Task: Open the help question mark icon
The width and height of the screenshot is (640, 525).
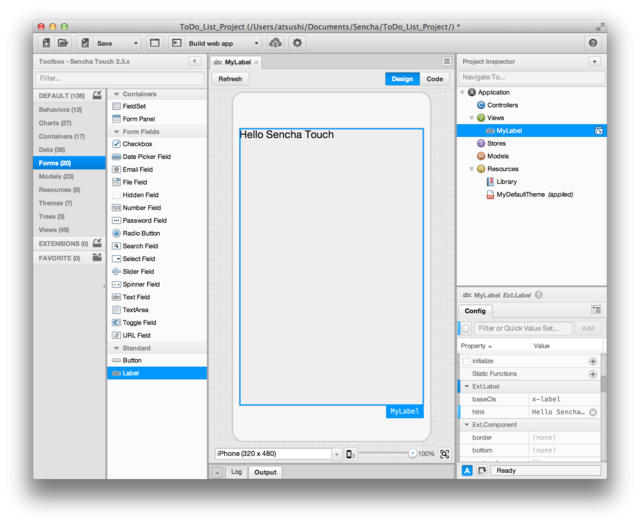Action: (593, 43)
